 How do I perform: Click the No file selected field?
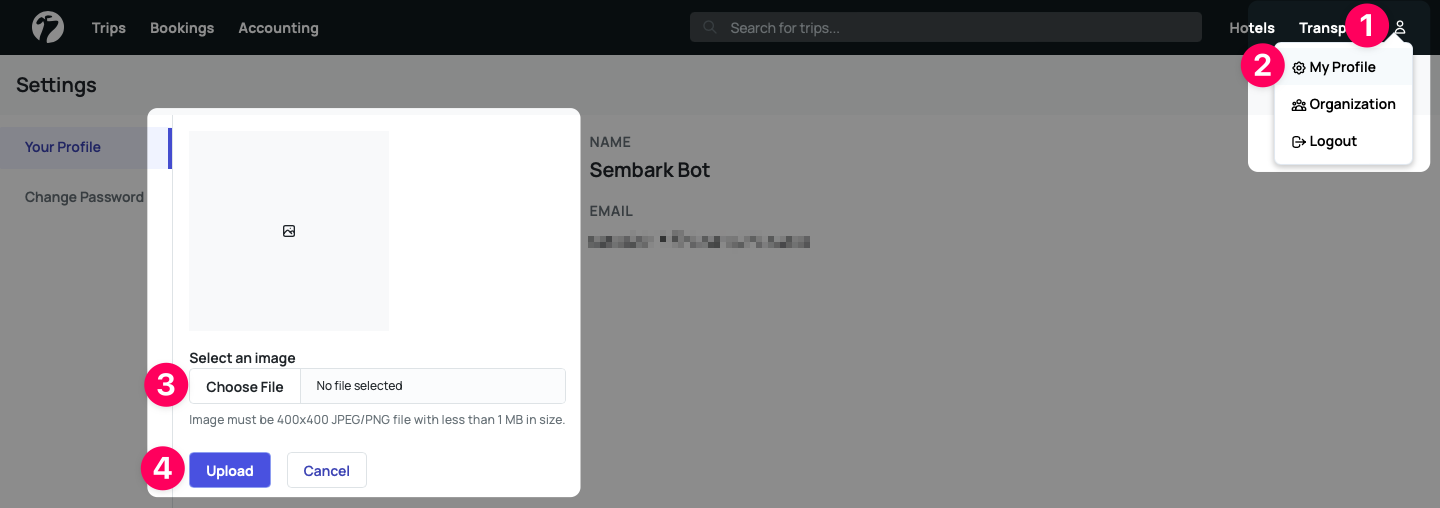[432, 386]
